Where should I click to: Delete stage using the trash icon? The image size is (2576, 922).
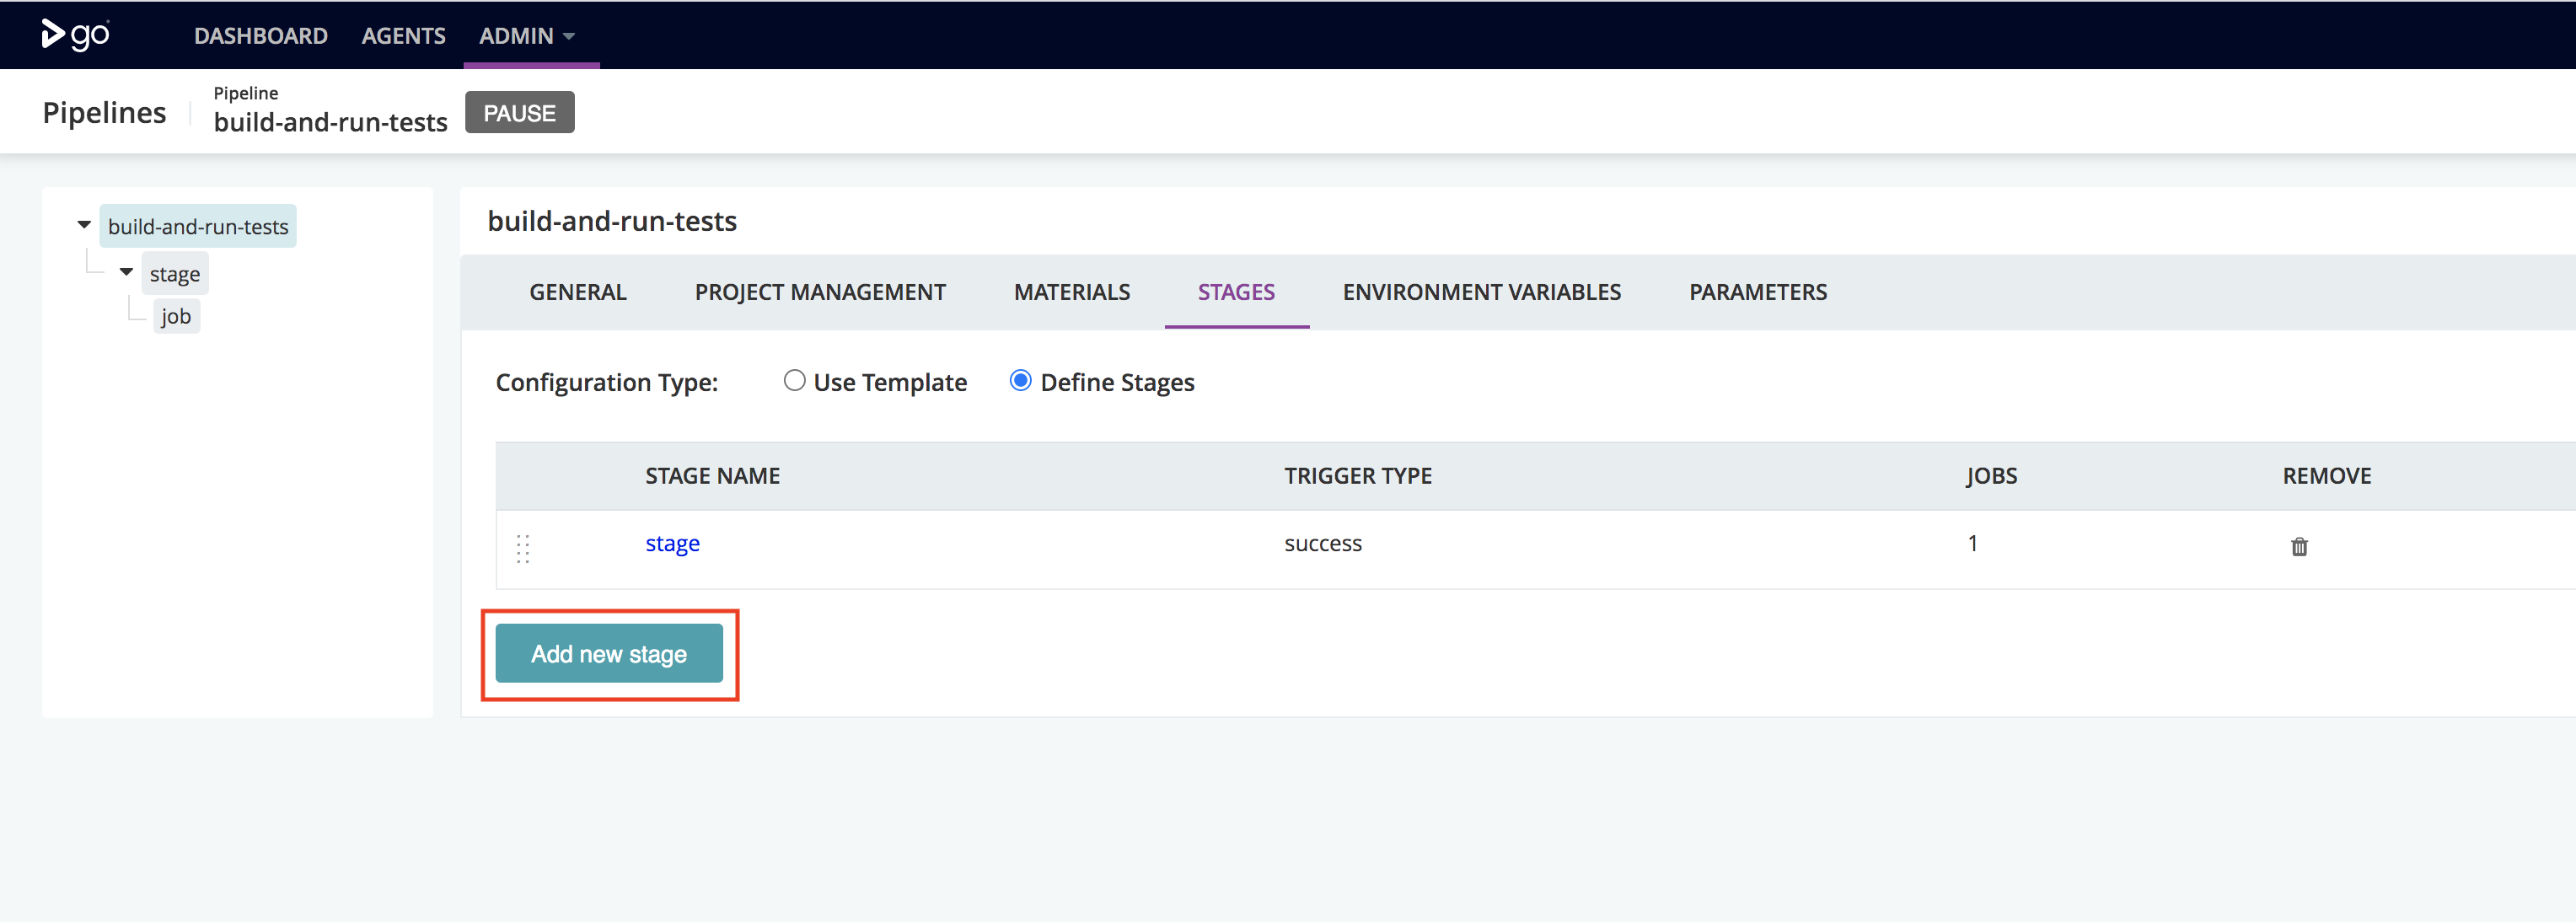point(2299,546)
